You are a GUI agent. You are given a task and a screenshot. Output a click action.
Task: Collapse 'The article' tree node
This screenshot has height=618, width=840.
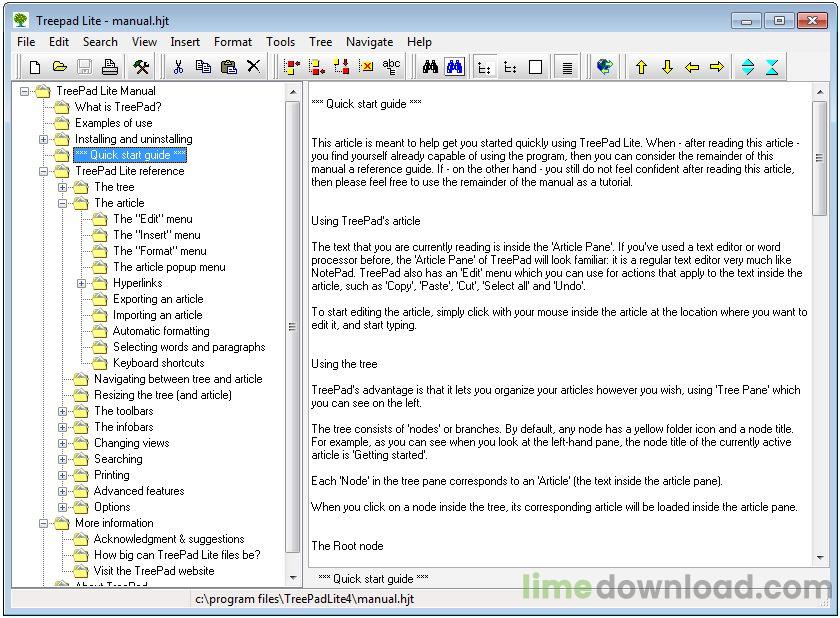[x=63, y=203]
